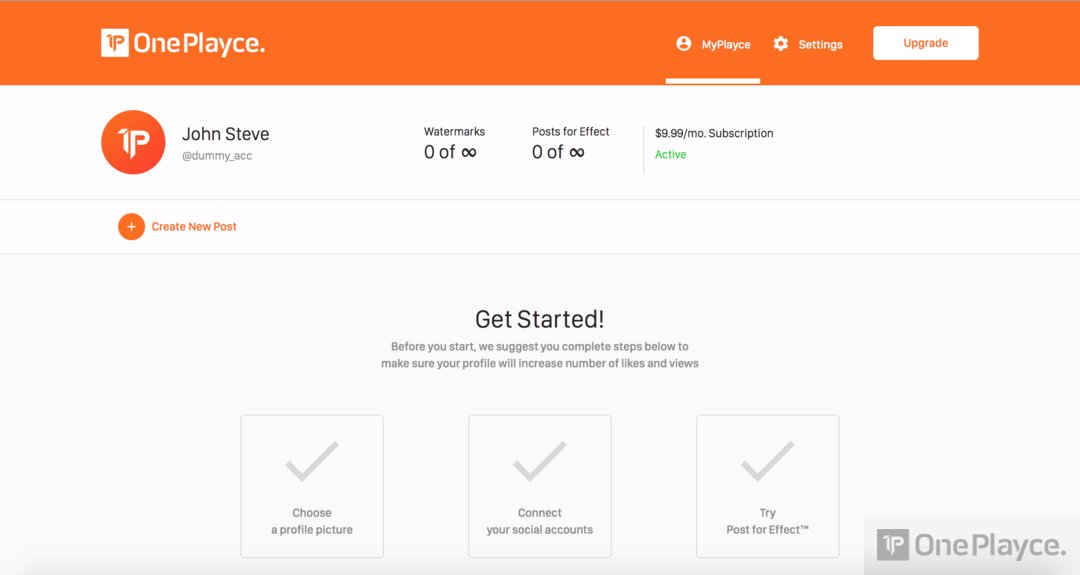Click the Watermarks count 0 of ∞
The image size is (1080, 575).
pyautogui.click(x=450, y=152)
